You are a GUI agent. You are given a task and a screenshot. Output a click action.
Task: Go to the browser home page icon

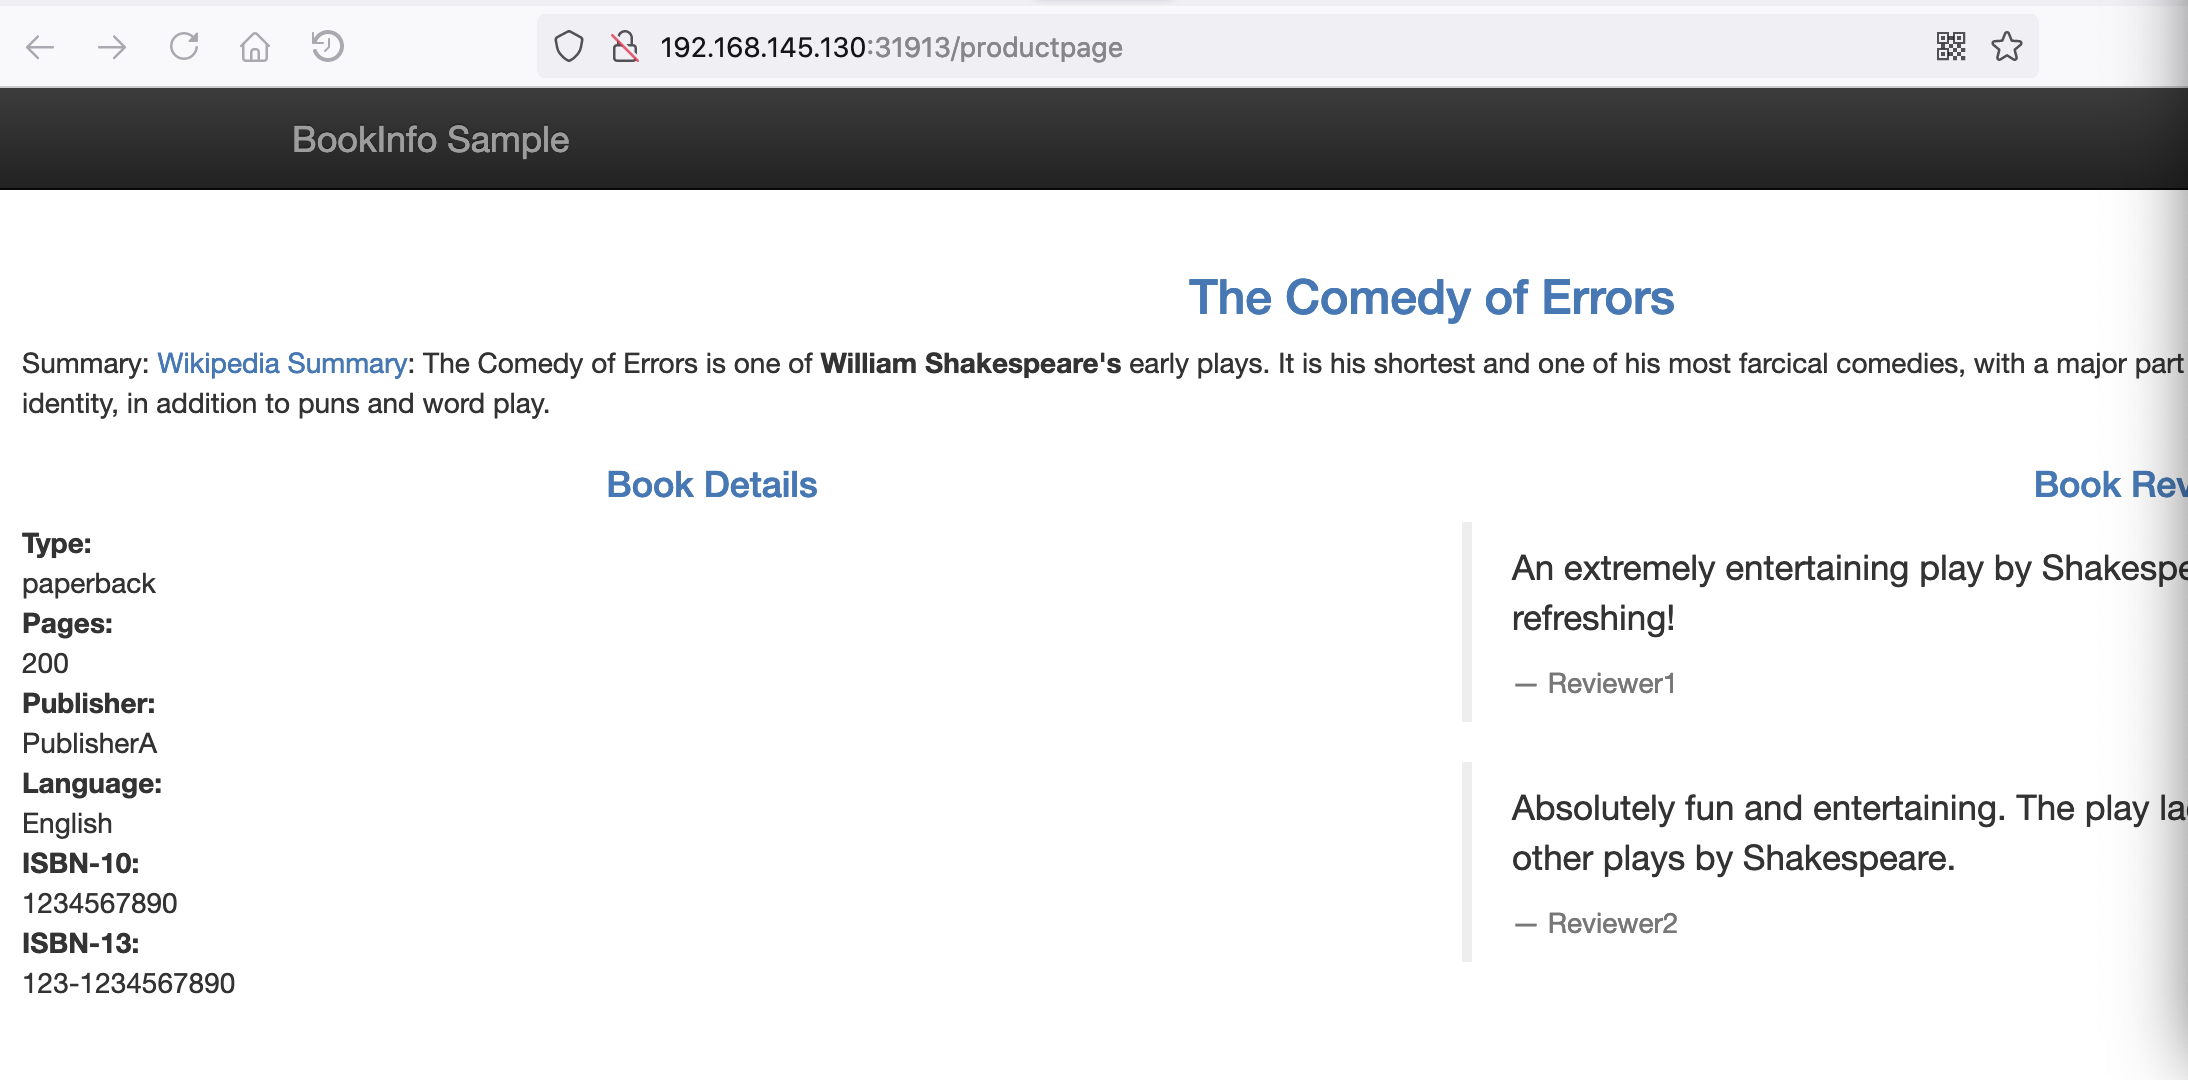[255, 47]
